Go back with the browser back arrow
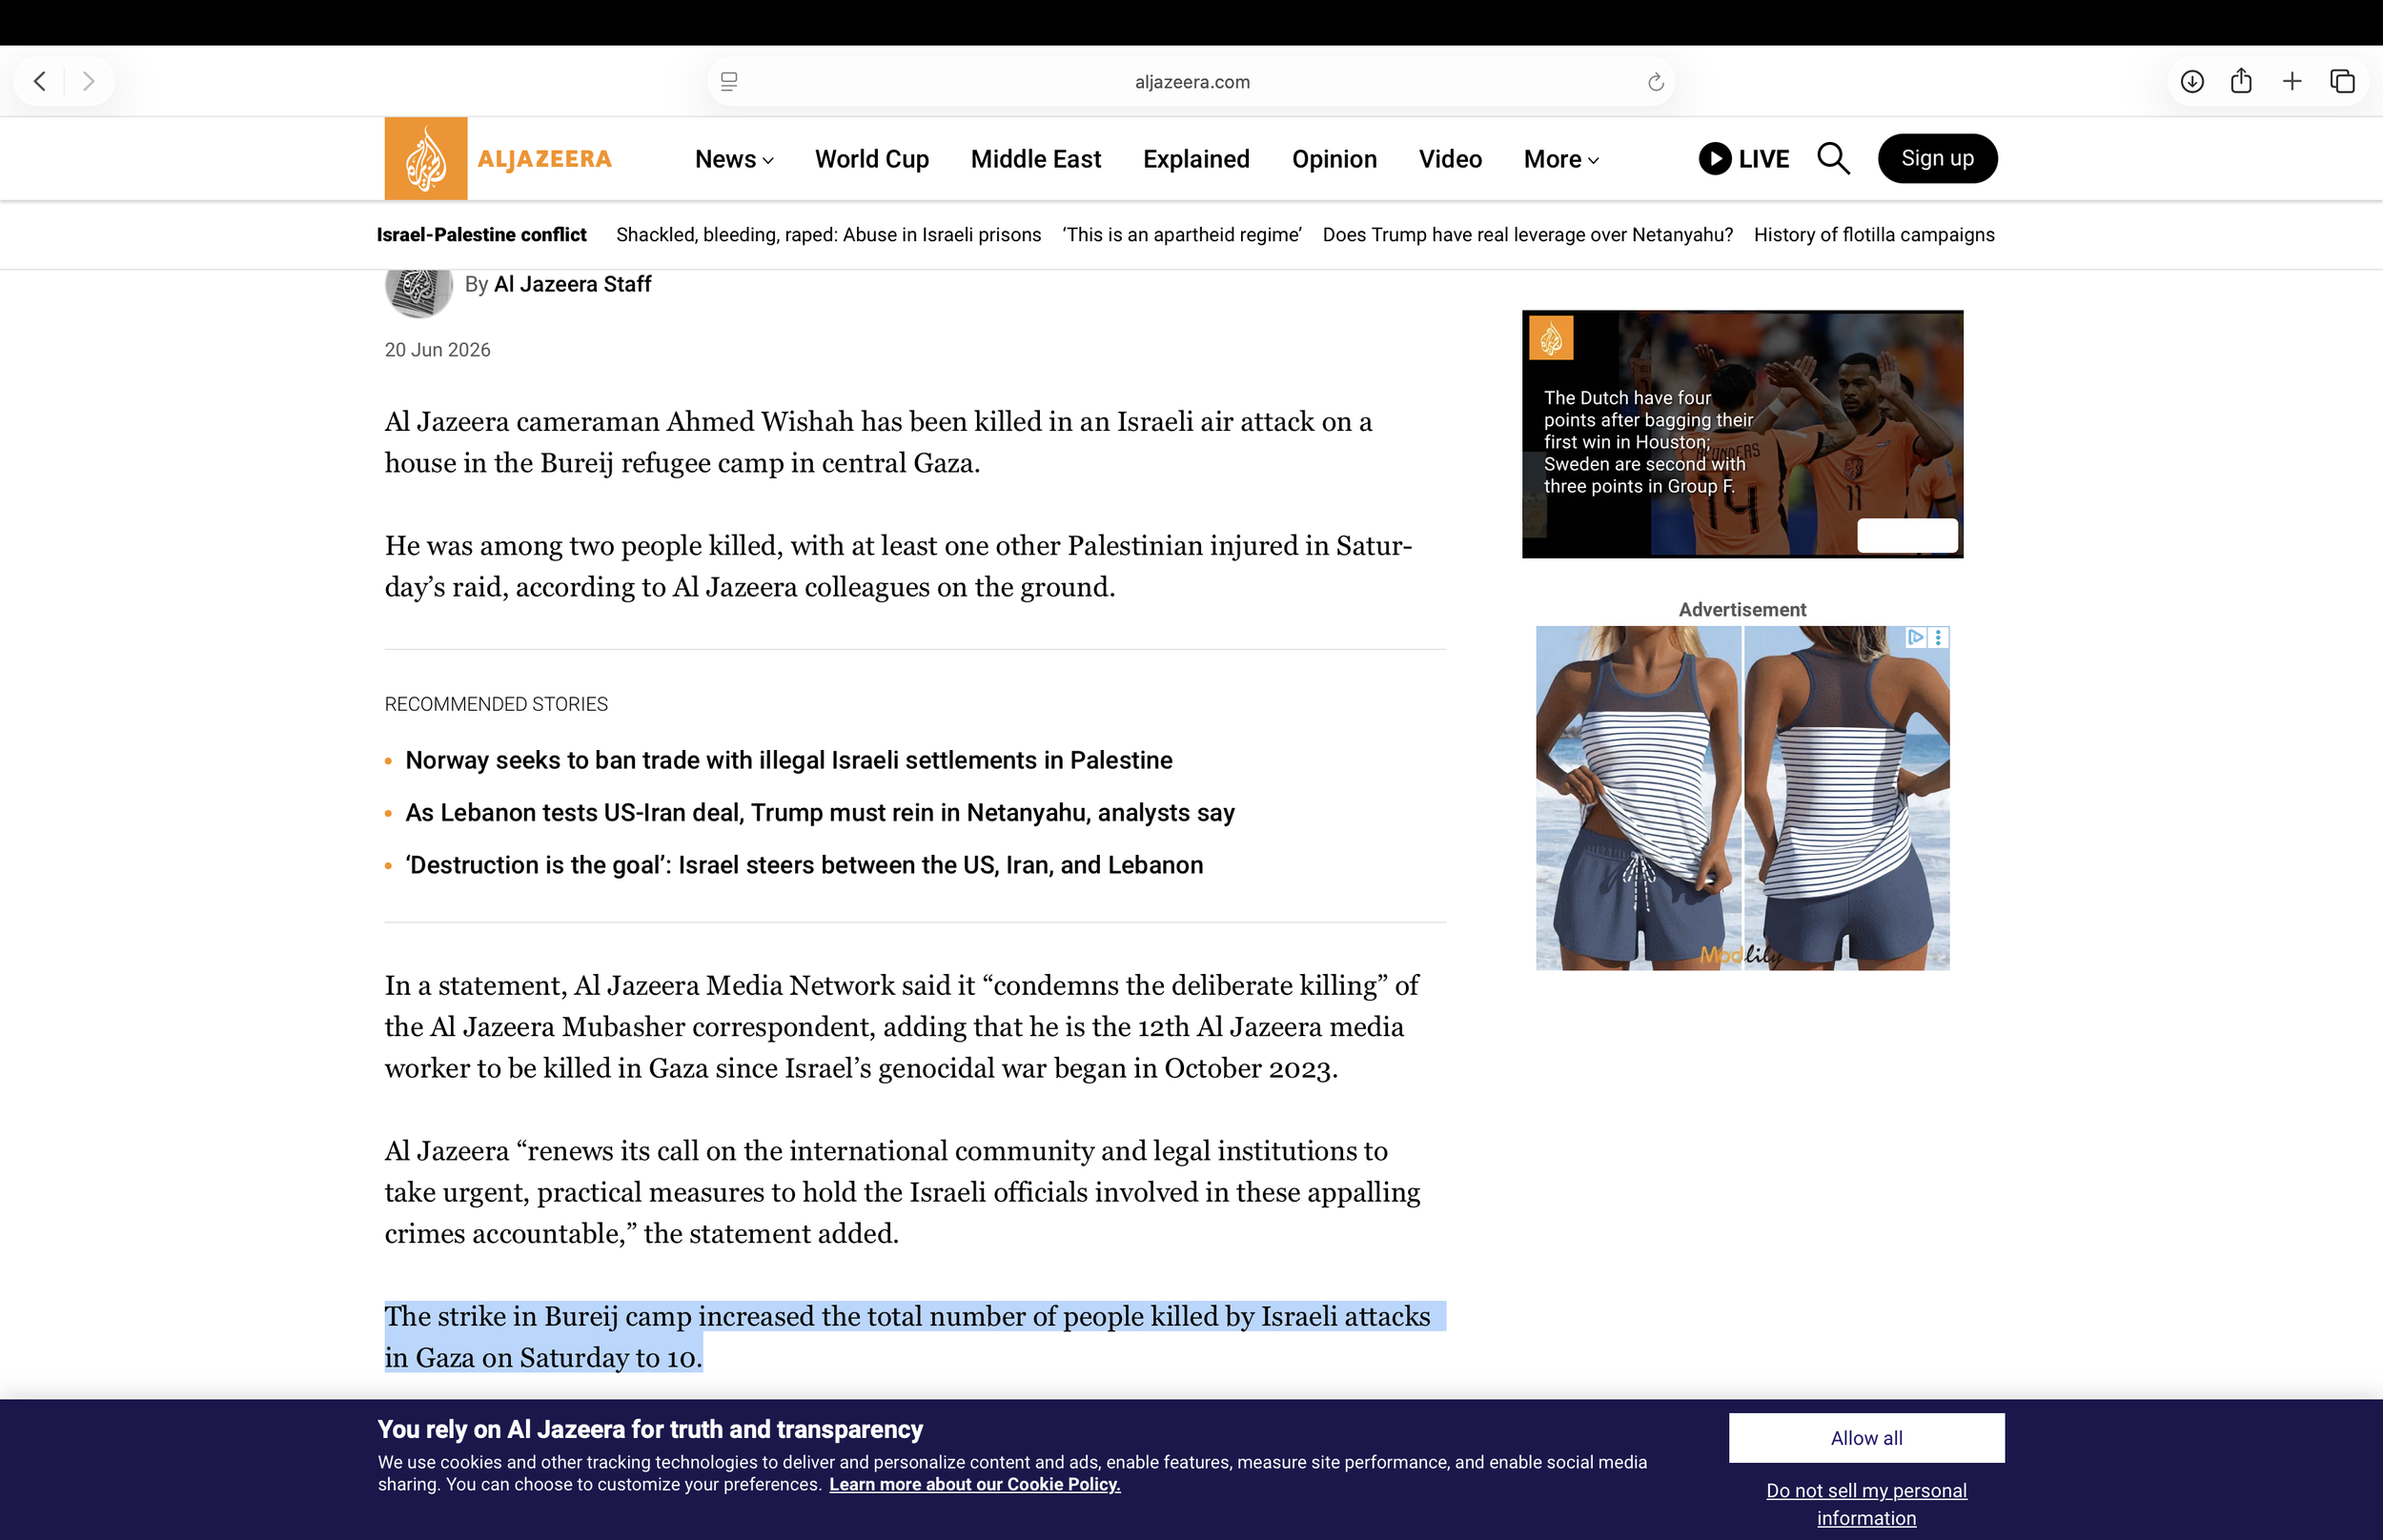Image resolution: width=2383 pixels, height=1540 pixels. (x=40, y=81)
